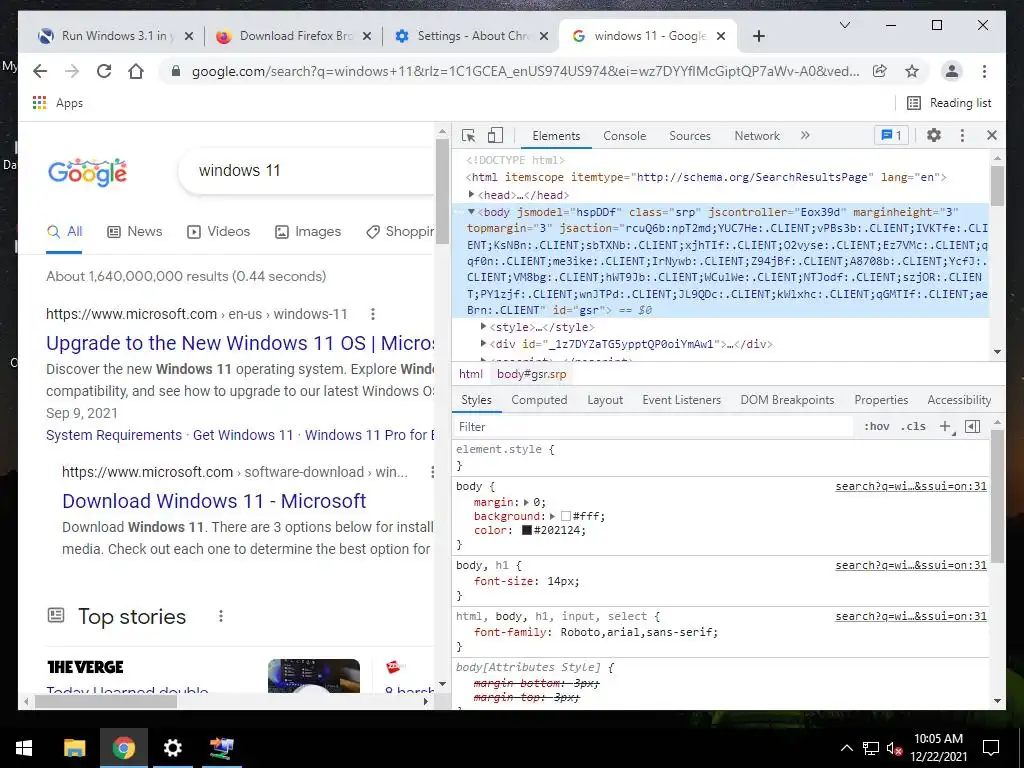
Task: Open the #fff background color swatch
Action: [566, 516]
